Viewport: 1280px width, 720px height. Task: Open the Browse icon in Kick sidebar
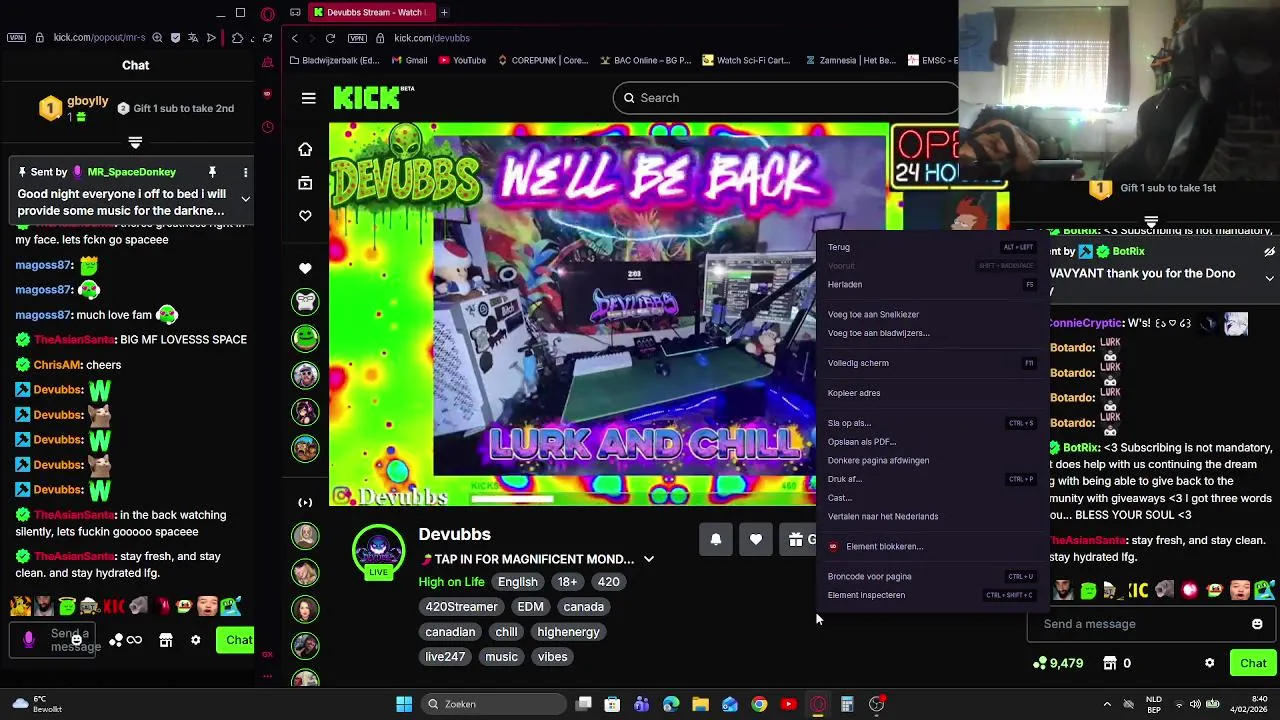point(305,183)
